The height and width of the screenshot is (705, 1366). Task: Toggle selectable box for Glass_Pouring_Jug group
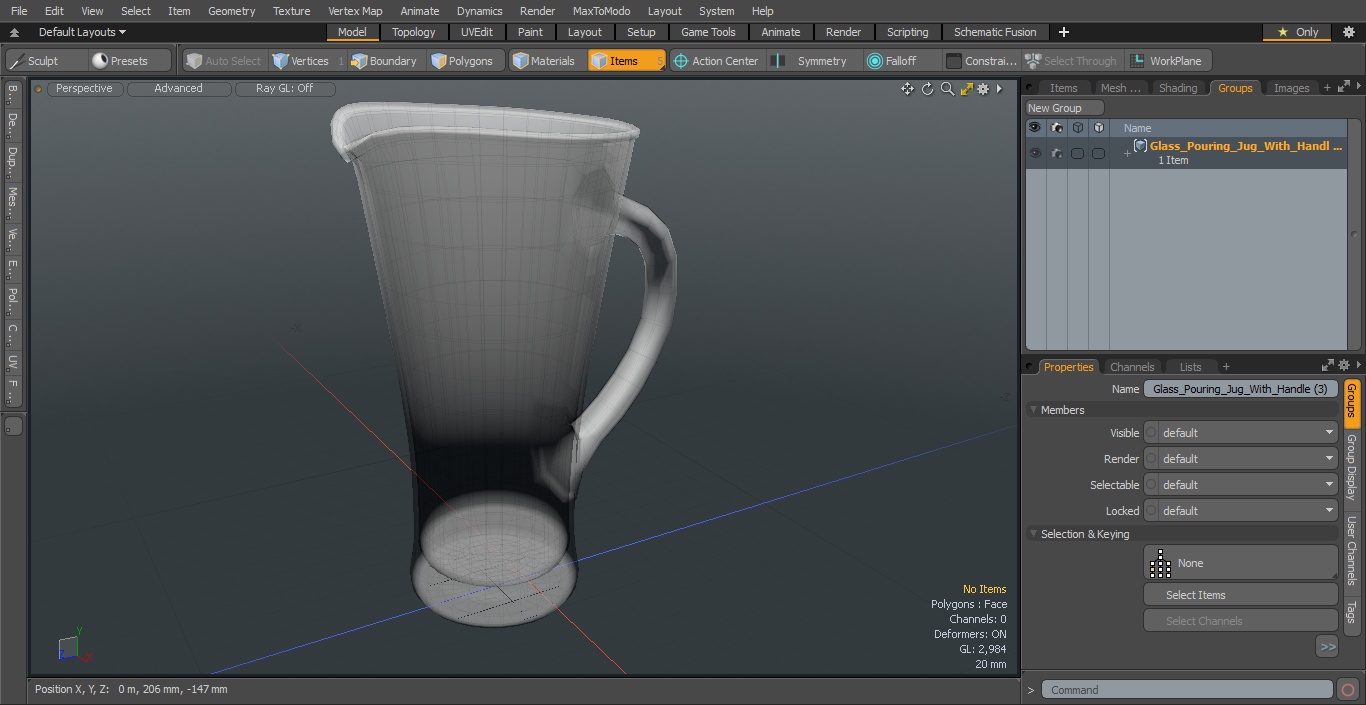1077,153
